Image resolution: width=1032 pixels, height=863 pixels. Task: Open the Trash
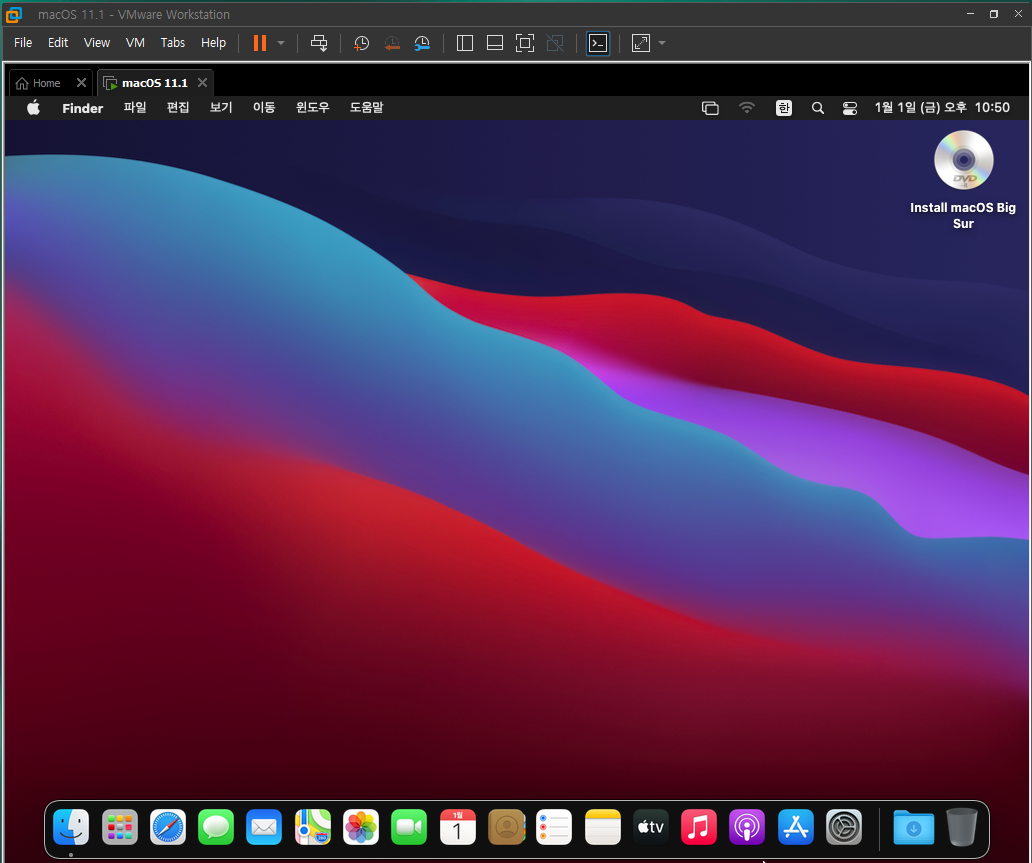click(x=962, y=827)
